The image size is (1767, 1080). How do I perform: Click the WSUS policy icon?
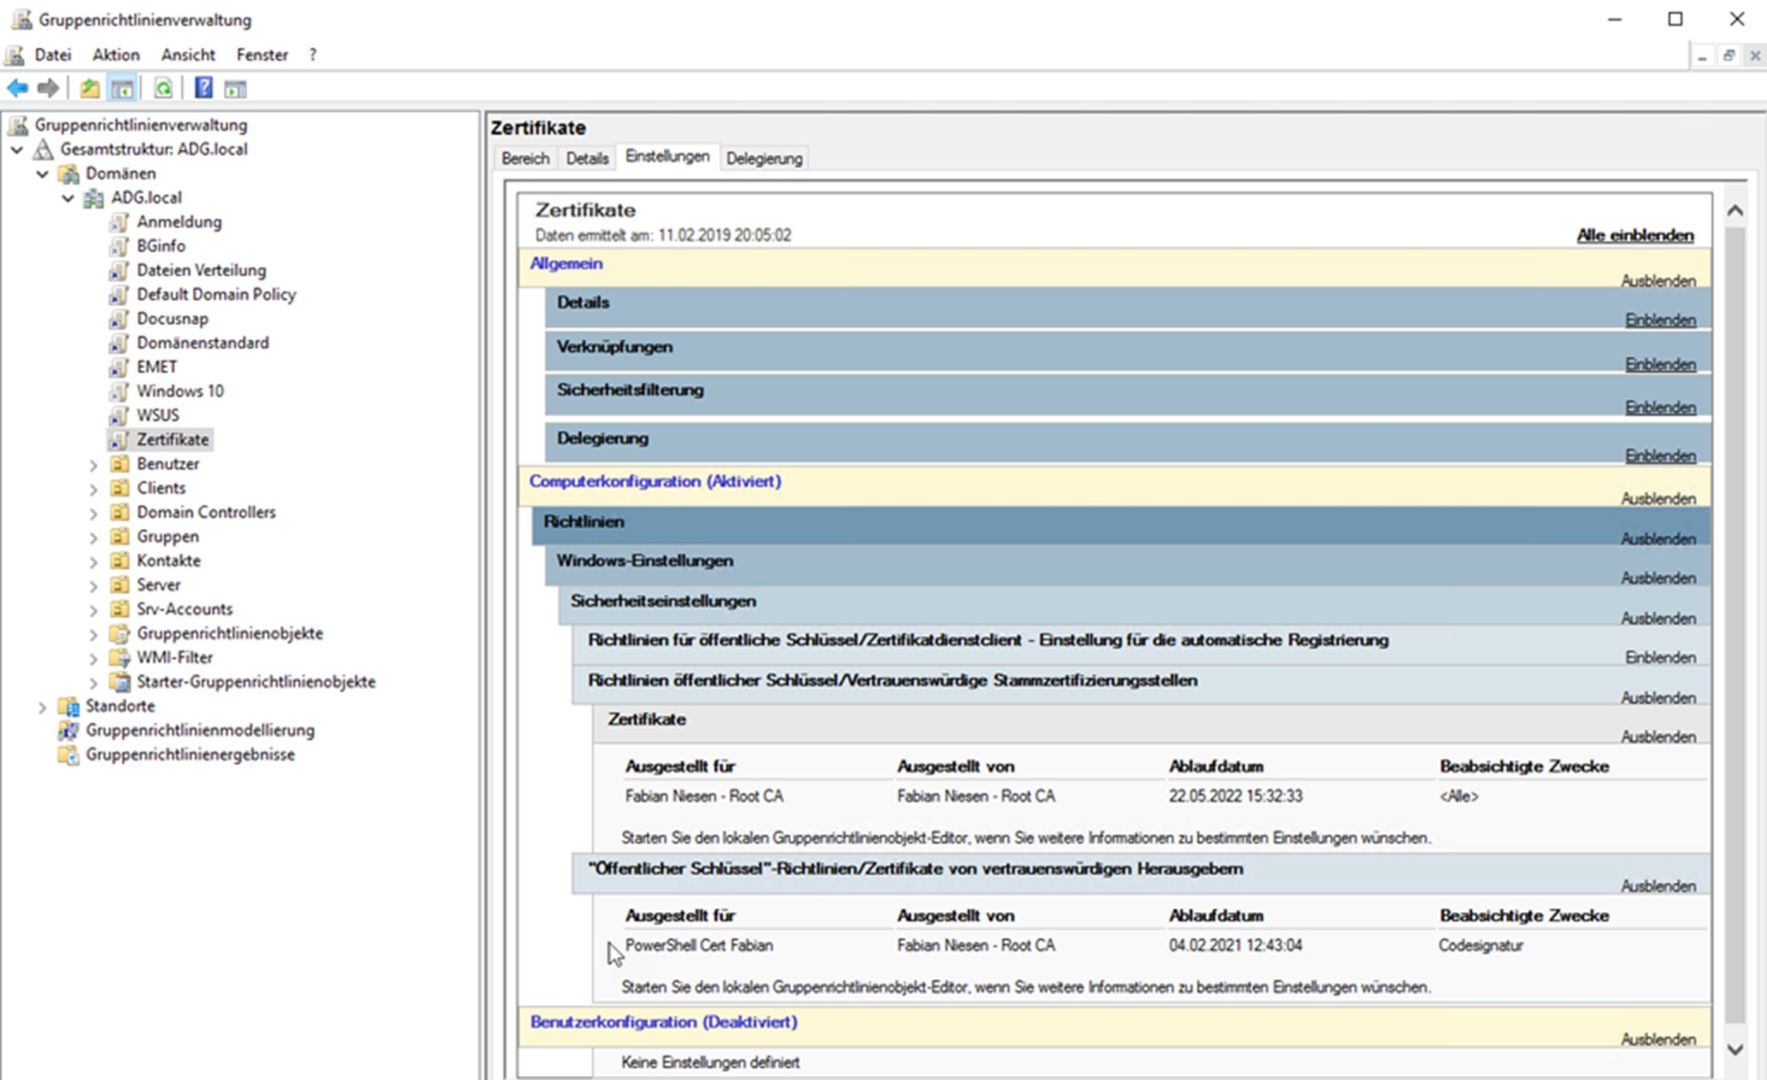(119, 415)
